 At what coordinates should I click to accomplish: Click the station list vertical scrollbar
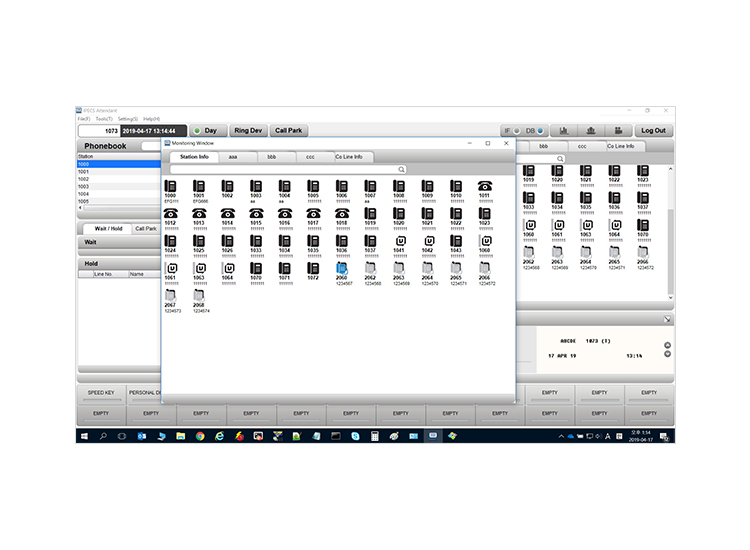(670, 233)
